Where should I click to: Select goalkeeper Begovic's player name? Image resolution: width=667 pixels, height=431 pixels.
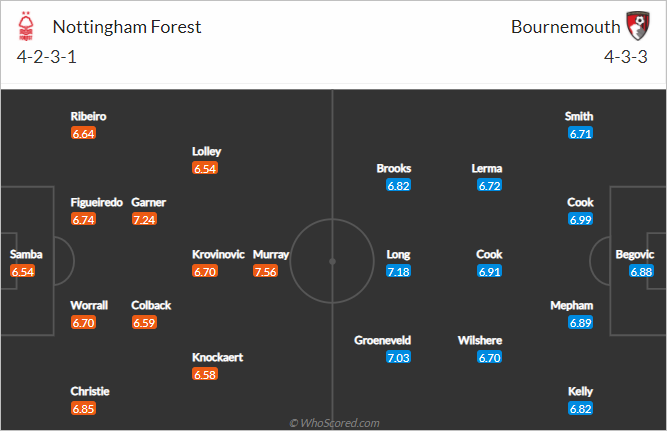pyautogui.click(x=635, y=254)
